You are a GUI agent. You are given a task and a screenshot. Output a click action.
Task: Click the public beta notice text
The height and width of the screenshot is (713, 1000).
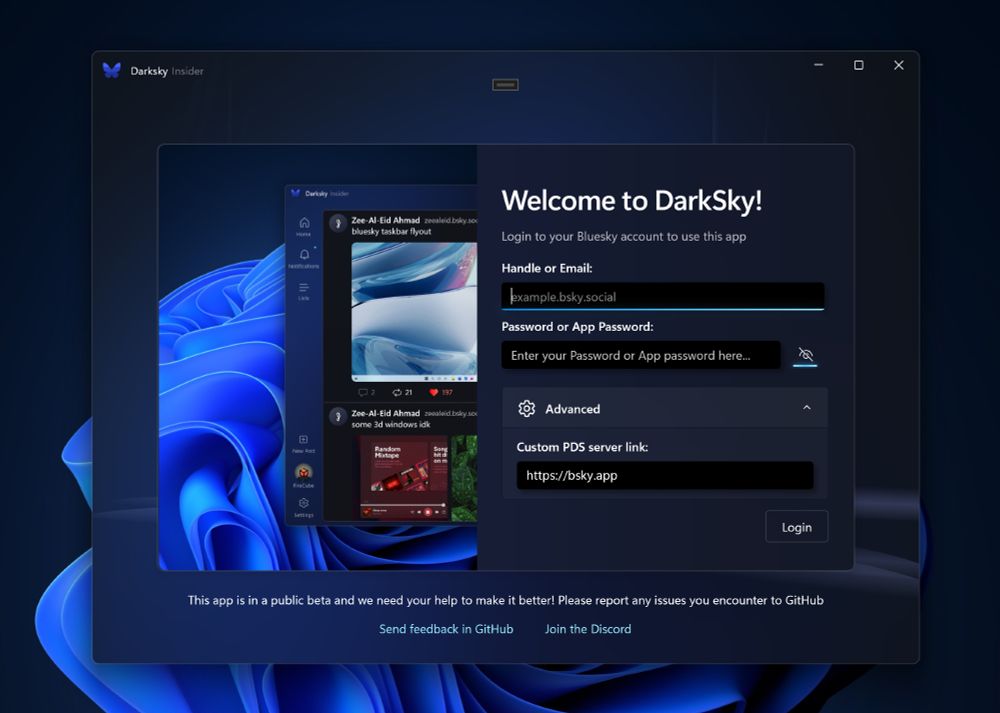pos(505,600)
